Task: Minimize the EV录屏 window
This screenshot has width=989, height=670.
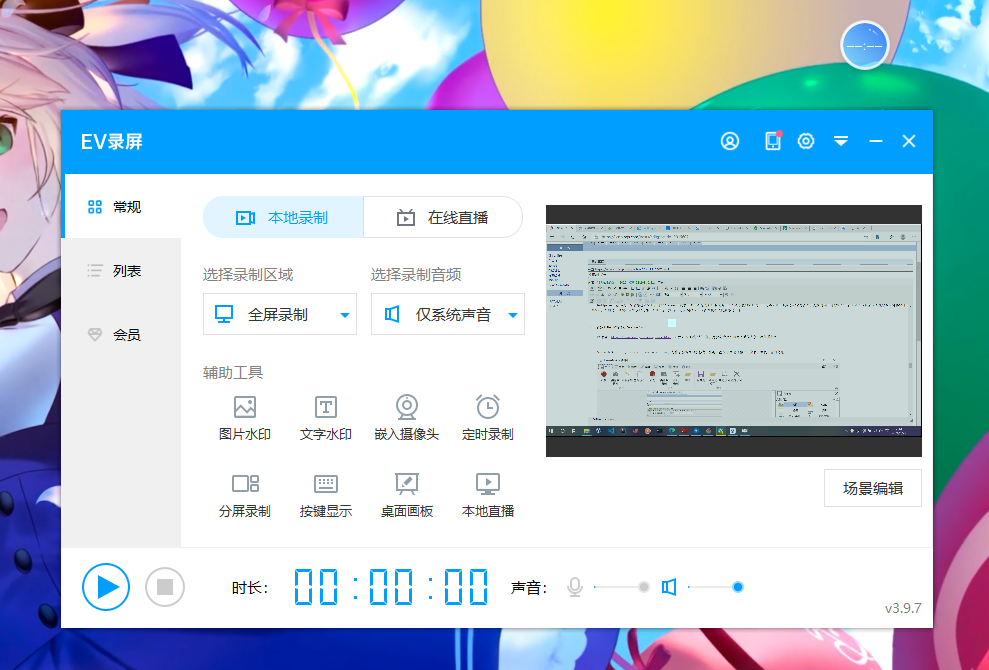Action: pyautogui.click(x=875, y=141)
